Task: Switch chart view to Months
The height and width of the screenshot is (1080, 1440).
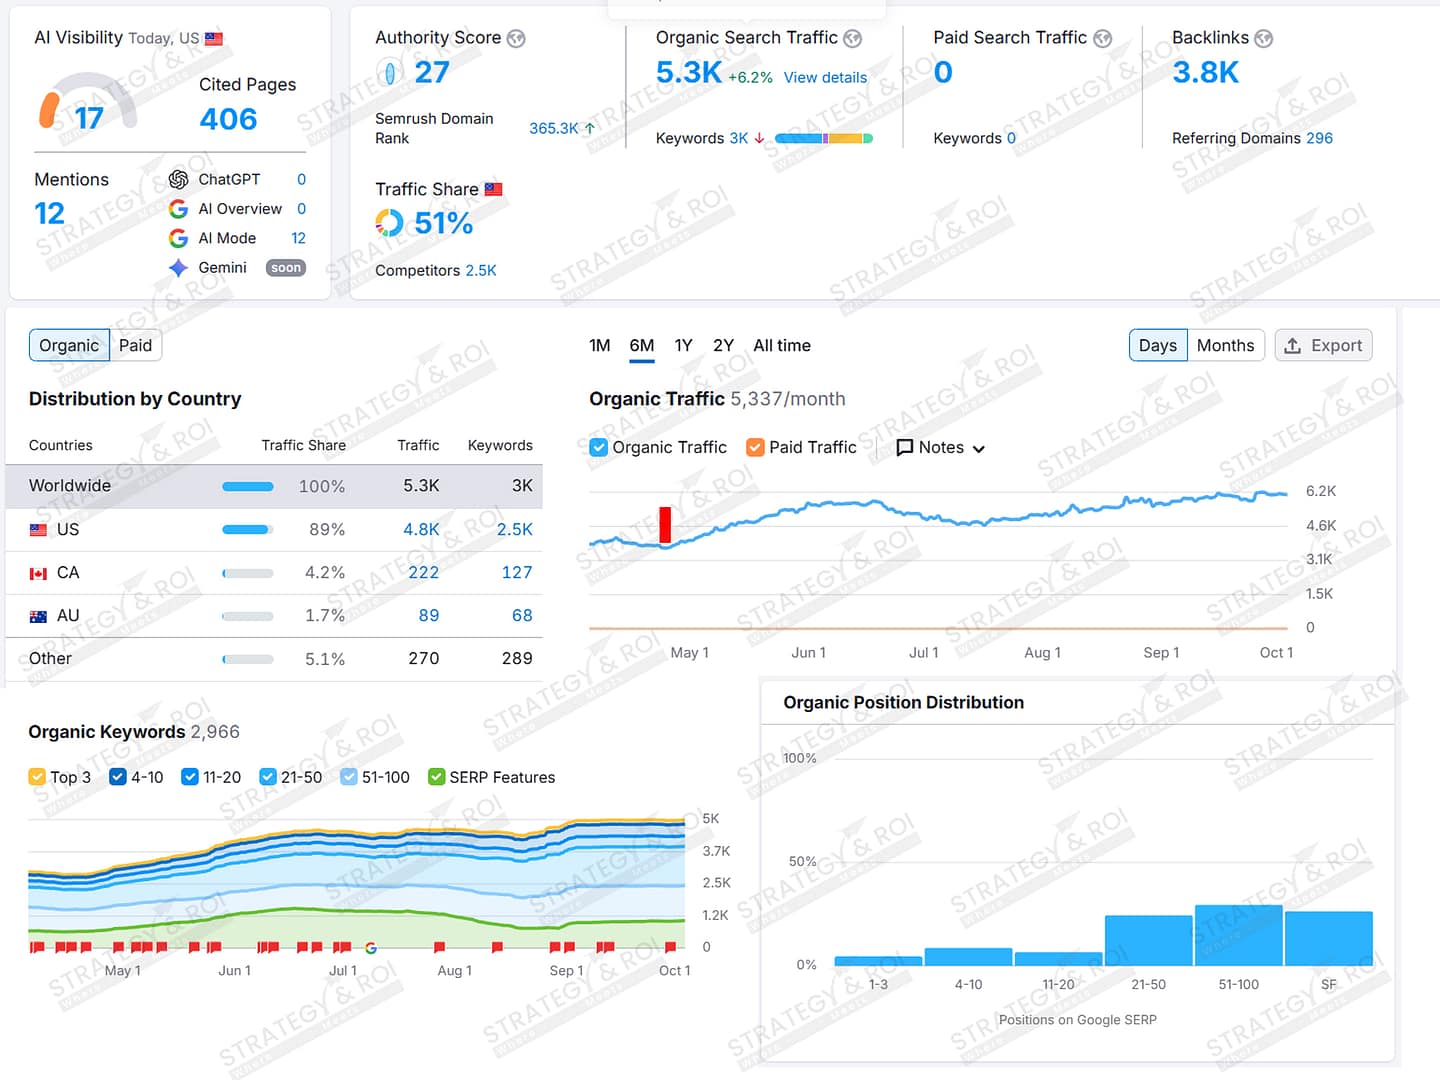Action: (1225, 346)
